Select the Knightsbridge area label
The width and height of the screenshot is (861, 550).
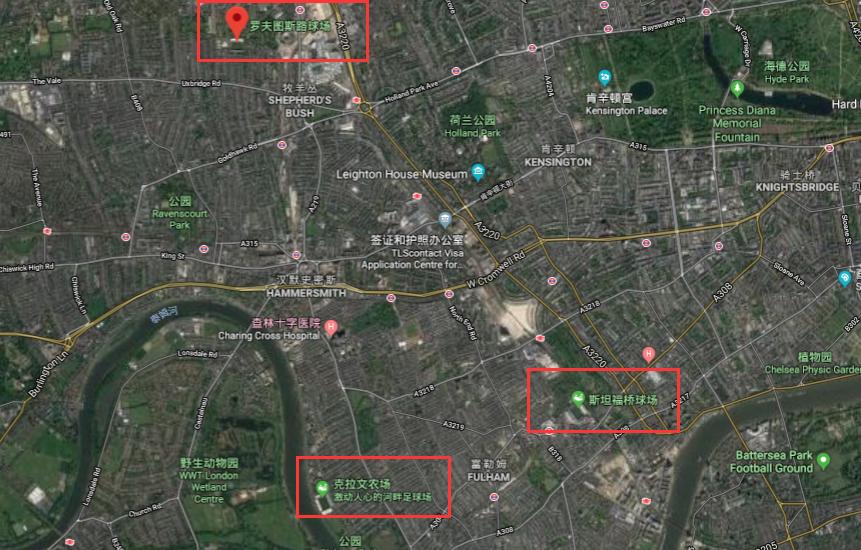click(797, 181)
